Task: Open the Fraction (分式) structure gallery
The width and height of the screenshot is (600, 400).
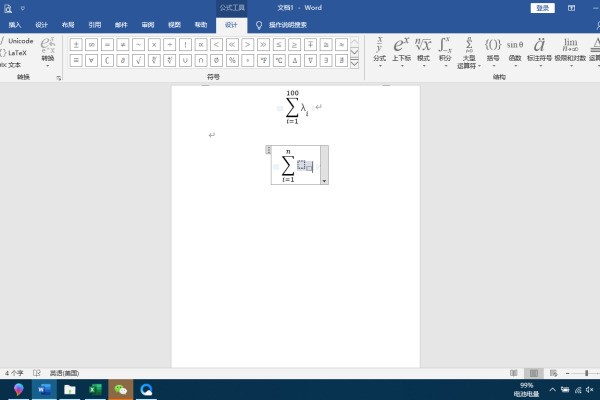Action: pos(379,49)
